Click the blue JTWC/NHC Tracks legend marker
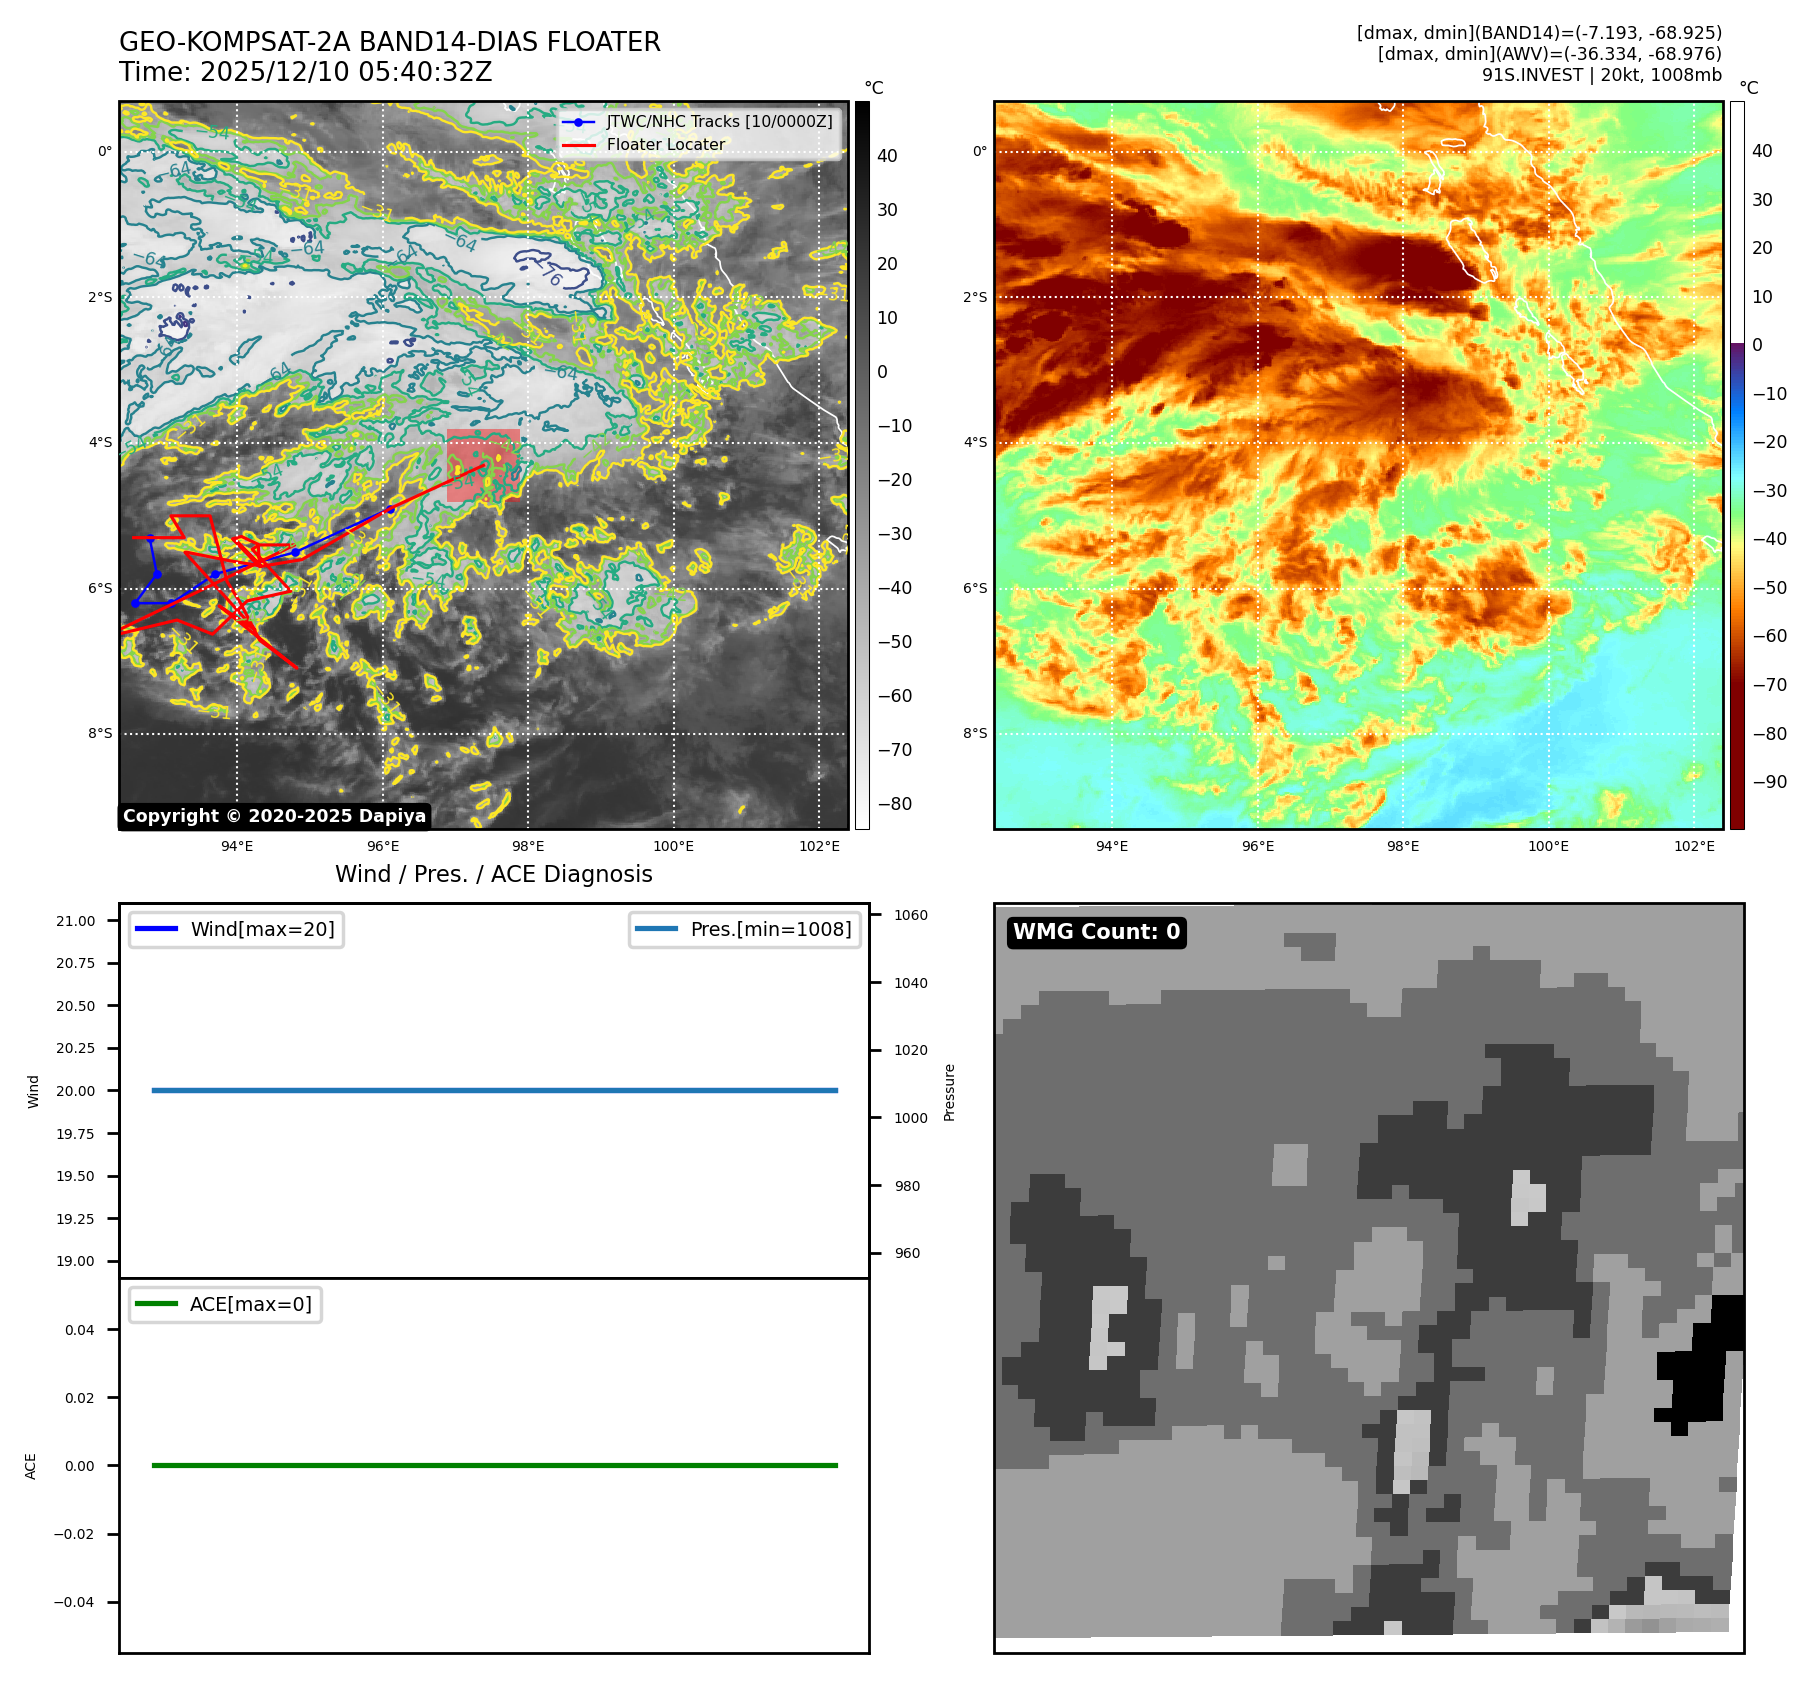 click(578, 122)
